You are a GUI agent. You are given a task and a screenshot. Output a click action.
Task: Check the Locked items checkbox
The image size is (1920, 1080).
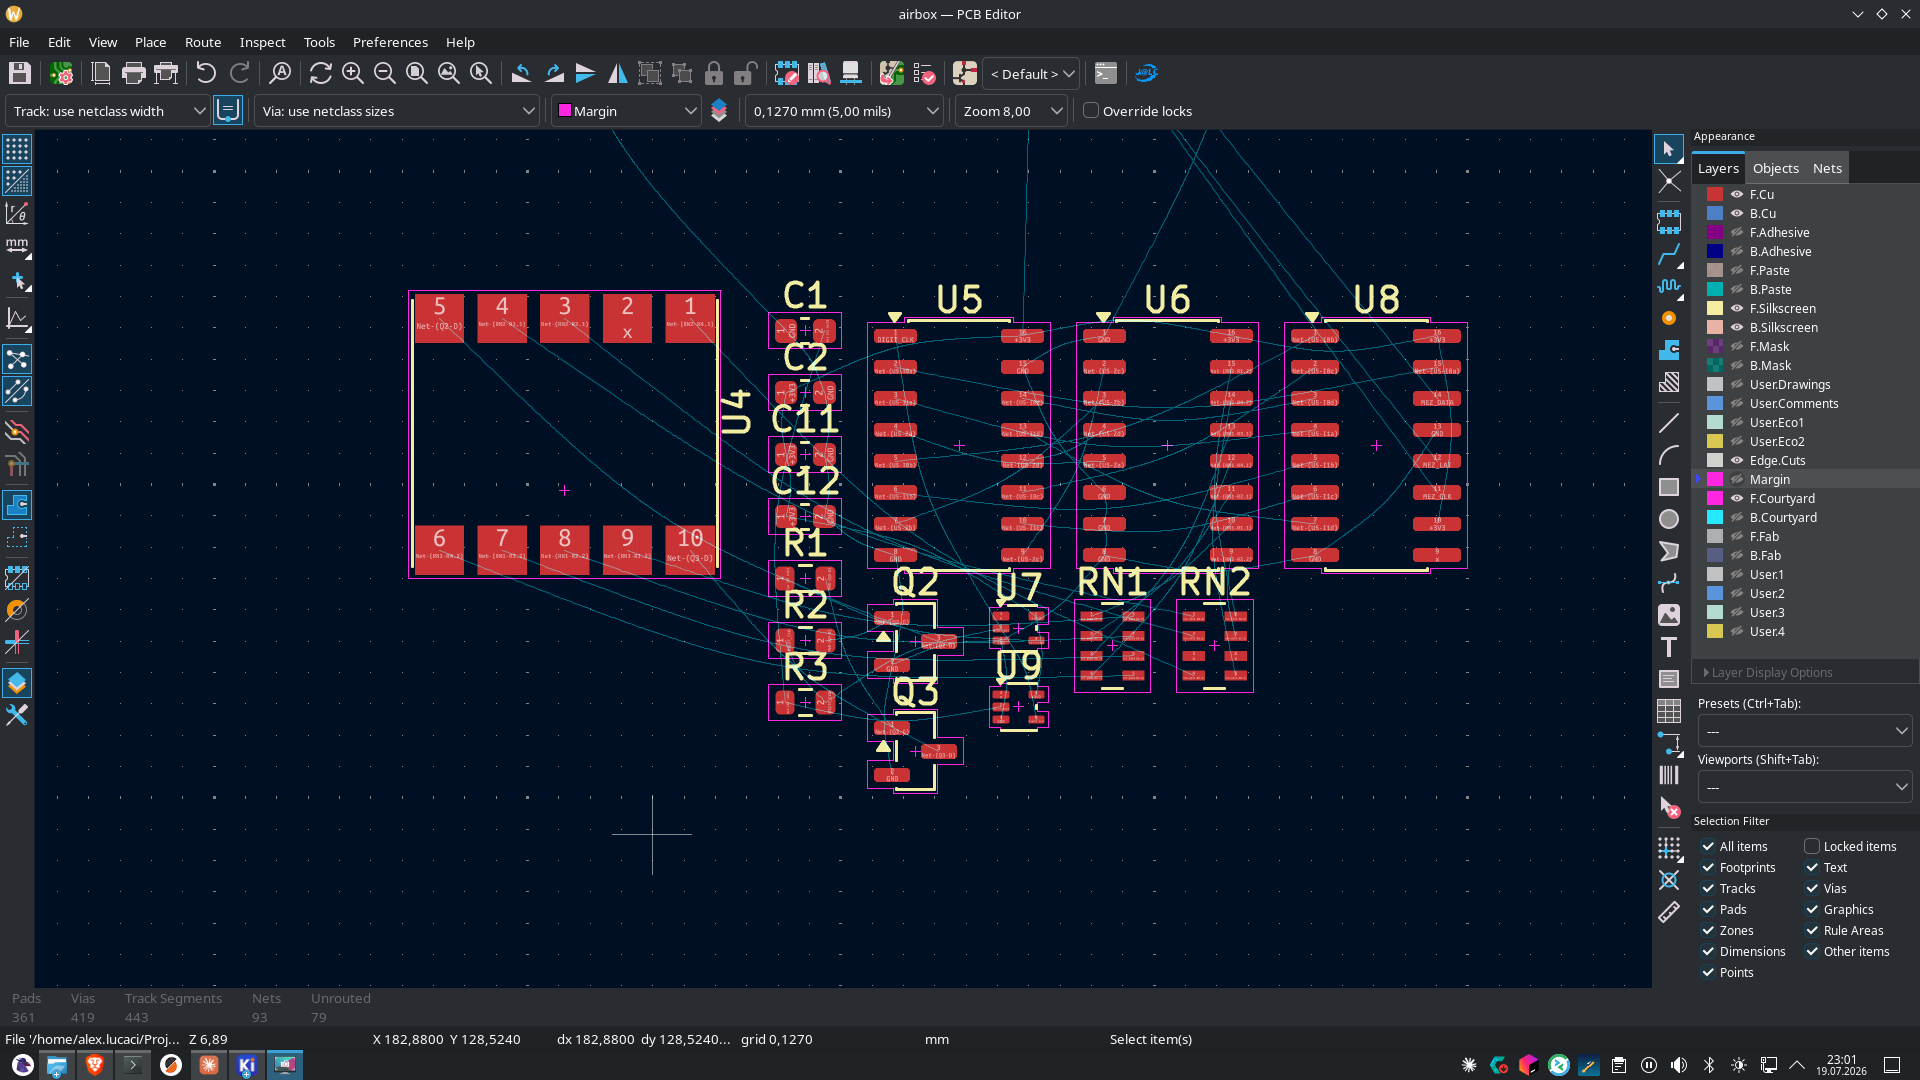click(x=1812, y=846)
